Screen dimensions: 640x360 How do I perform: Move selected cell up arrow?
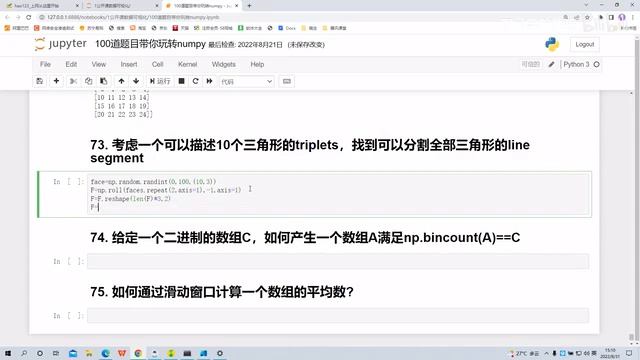click(121, 81)
